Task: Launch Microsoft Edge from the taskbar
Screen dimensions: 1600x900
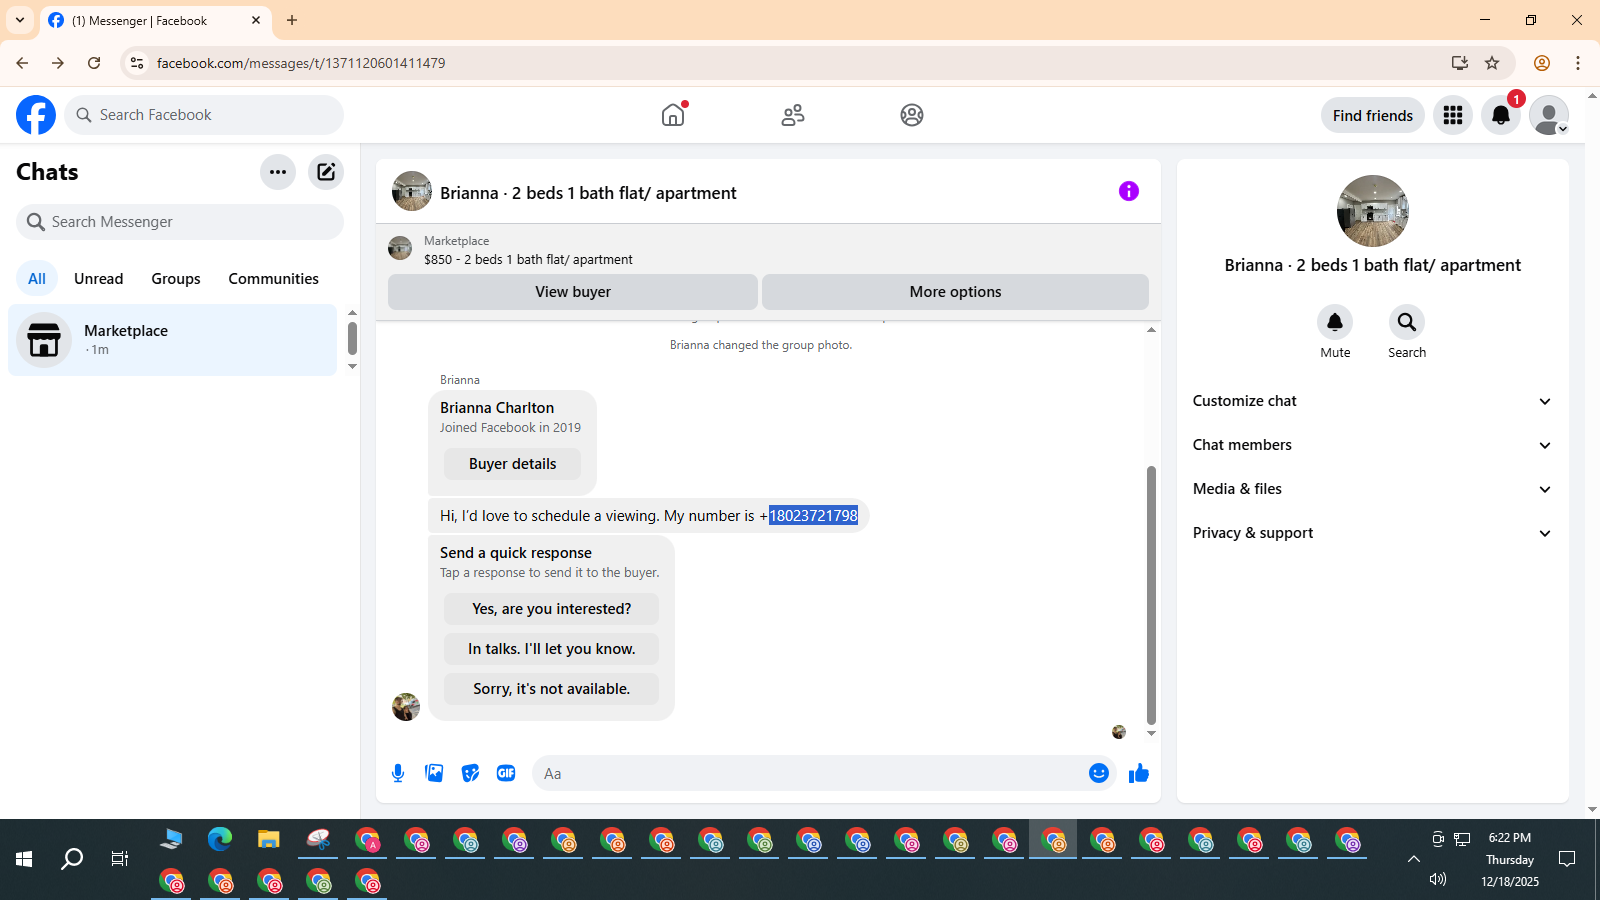Action: point(220,839)
